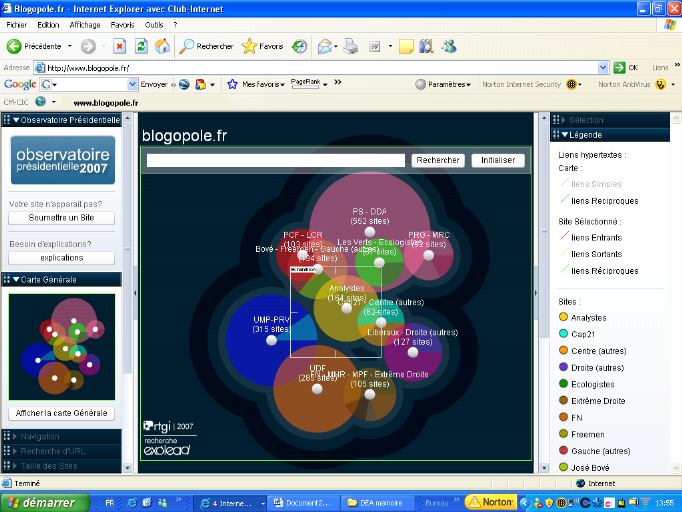Click the green OK go arrow
This screenshot has width=682, height=512.
click(619, 68)
